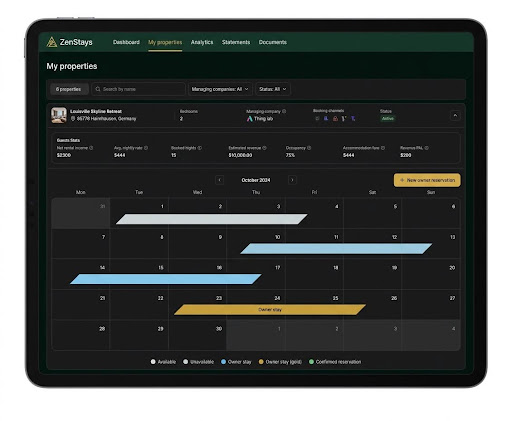
Task: Open the Estimated revenue info icon
Action: click(x=264, y=148)
